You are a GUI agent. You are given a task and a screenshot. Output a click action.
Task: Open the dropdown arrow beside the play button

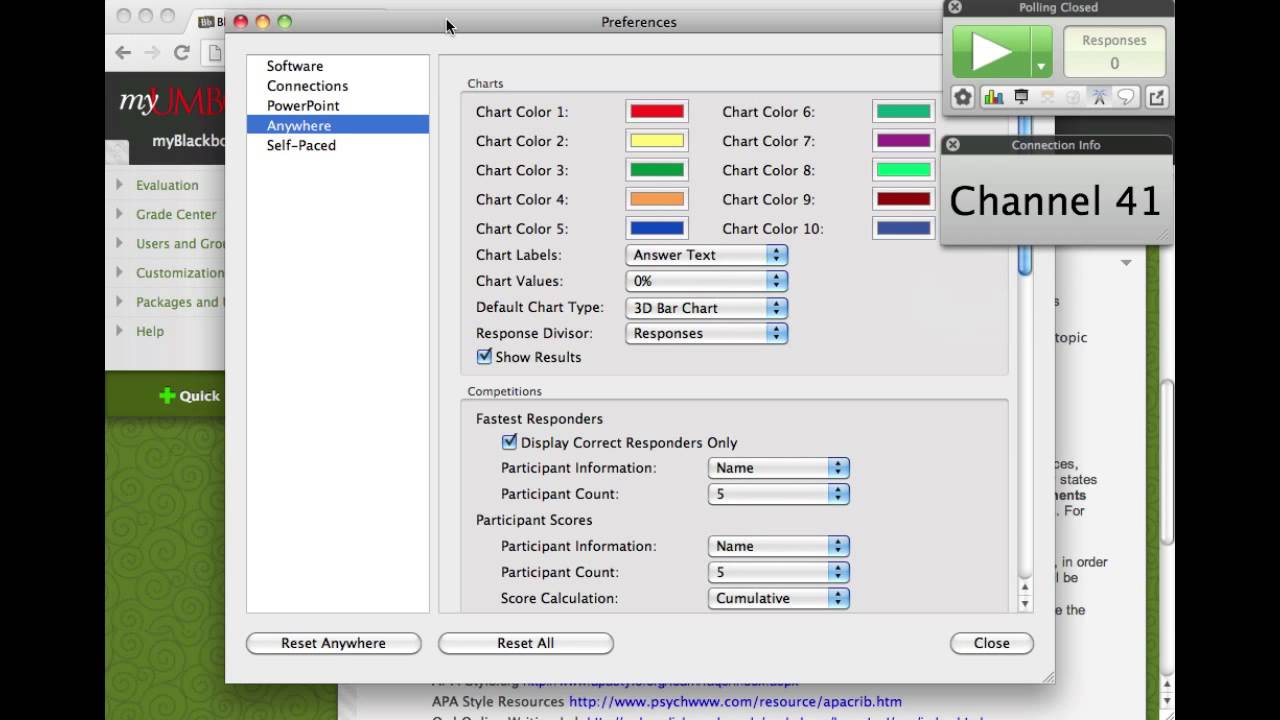click(1041, 52)
